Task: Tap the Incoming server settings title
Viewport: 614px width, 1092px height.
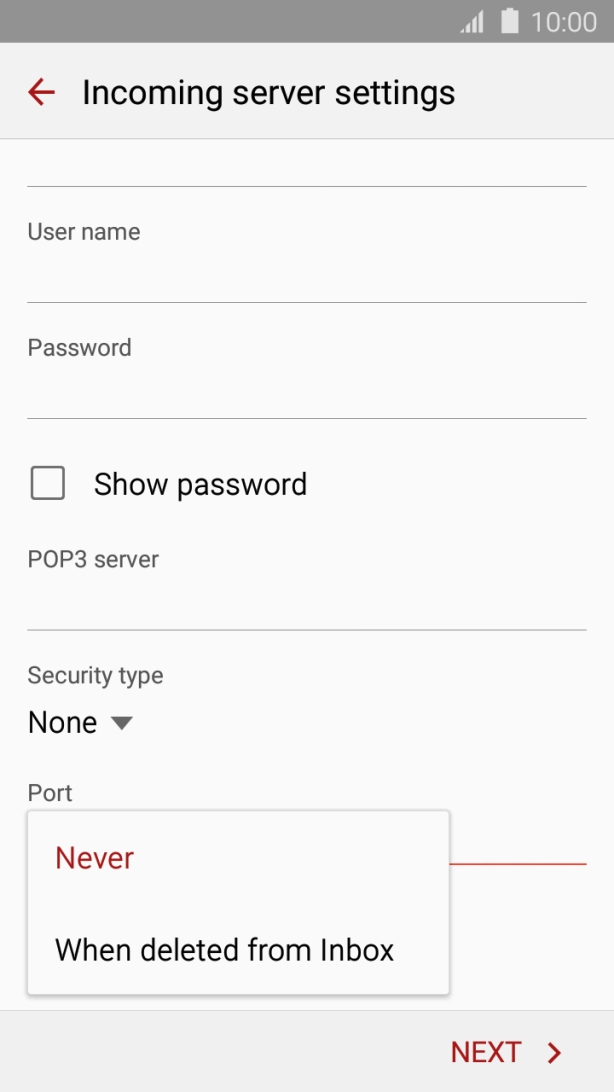Action: 268,92
